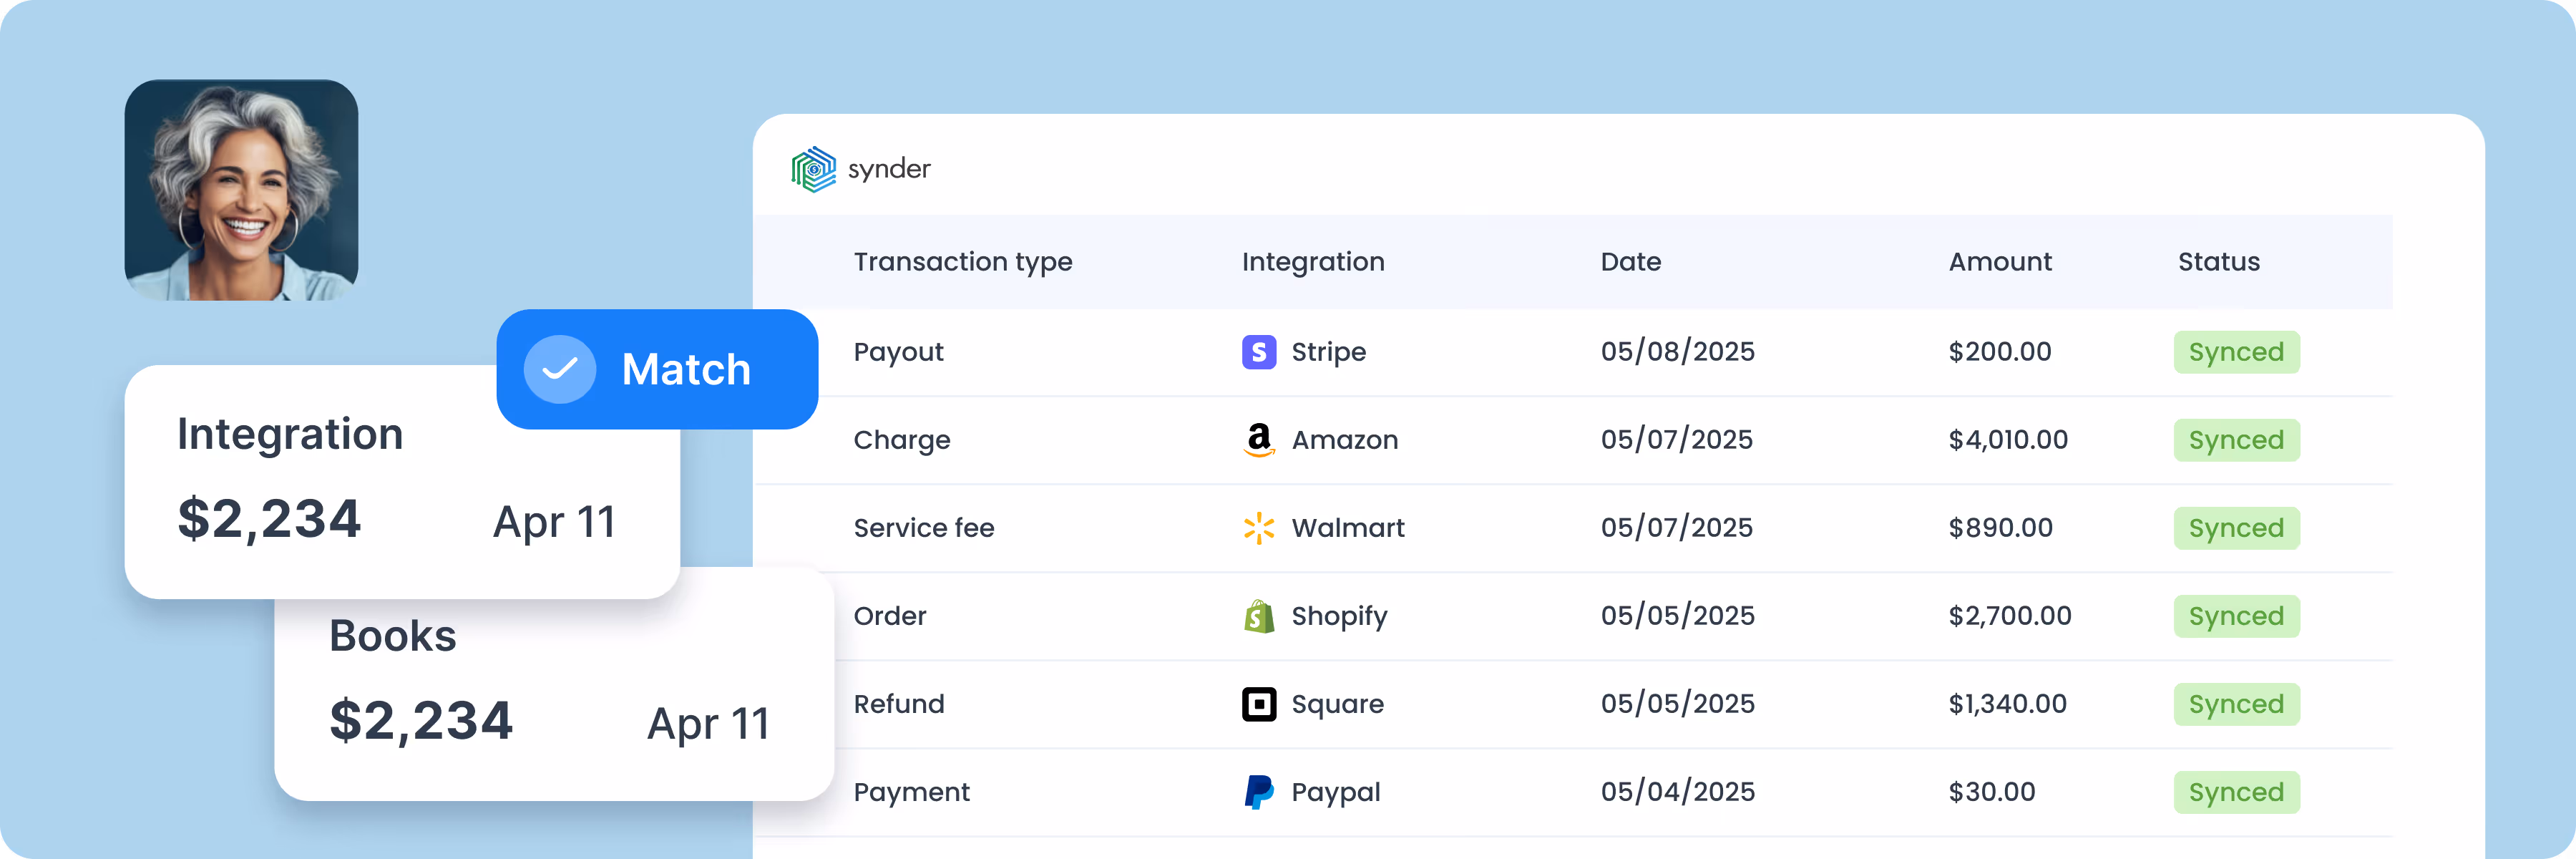
Task: Select the Amazon integration icon
Action: [1259, 439]
